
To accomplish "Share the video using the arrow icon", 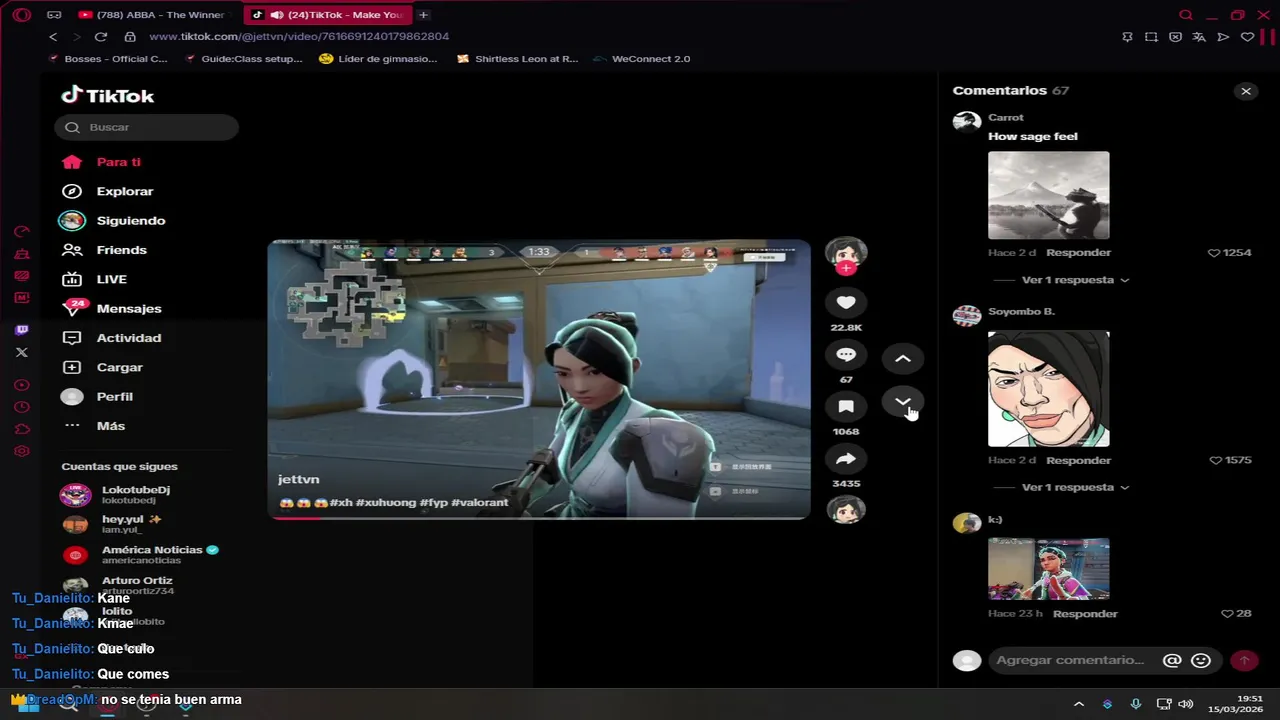I will click(846, 458).
